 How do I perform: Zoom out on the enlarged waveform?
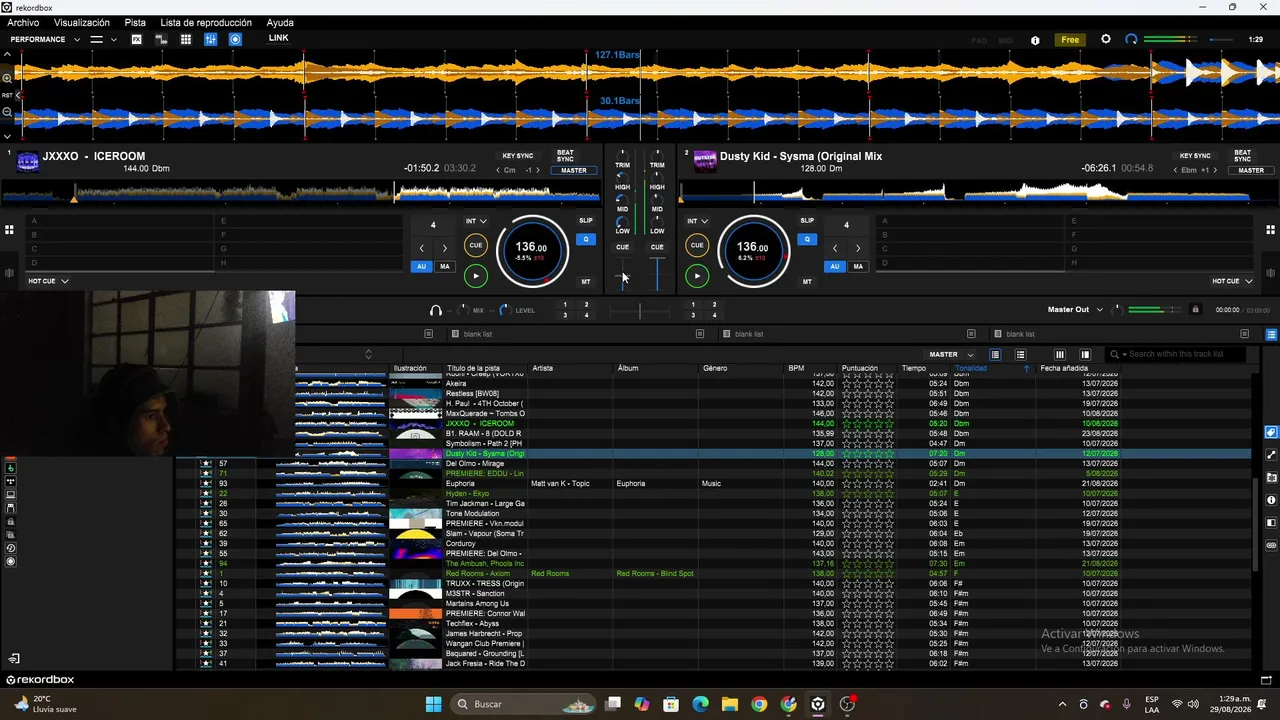[7, 112]
